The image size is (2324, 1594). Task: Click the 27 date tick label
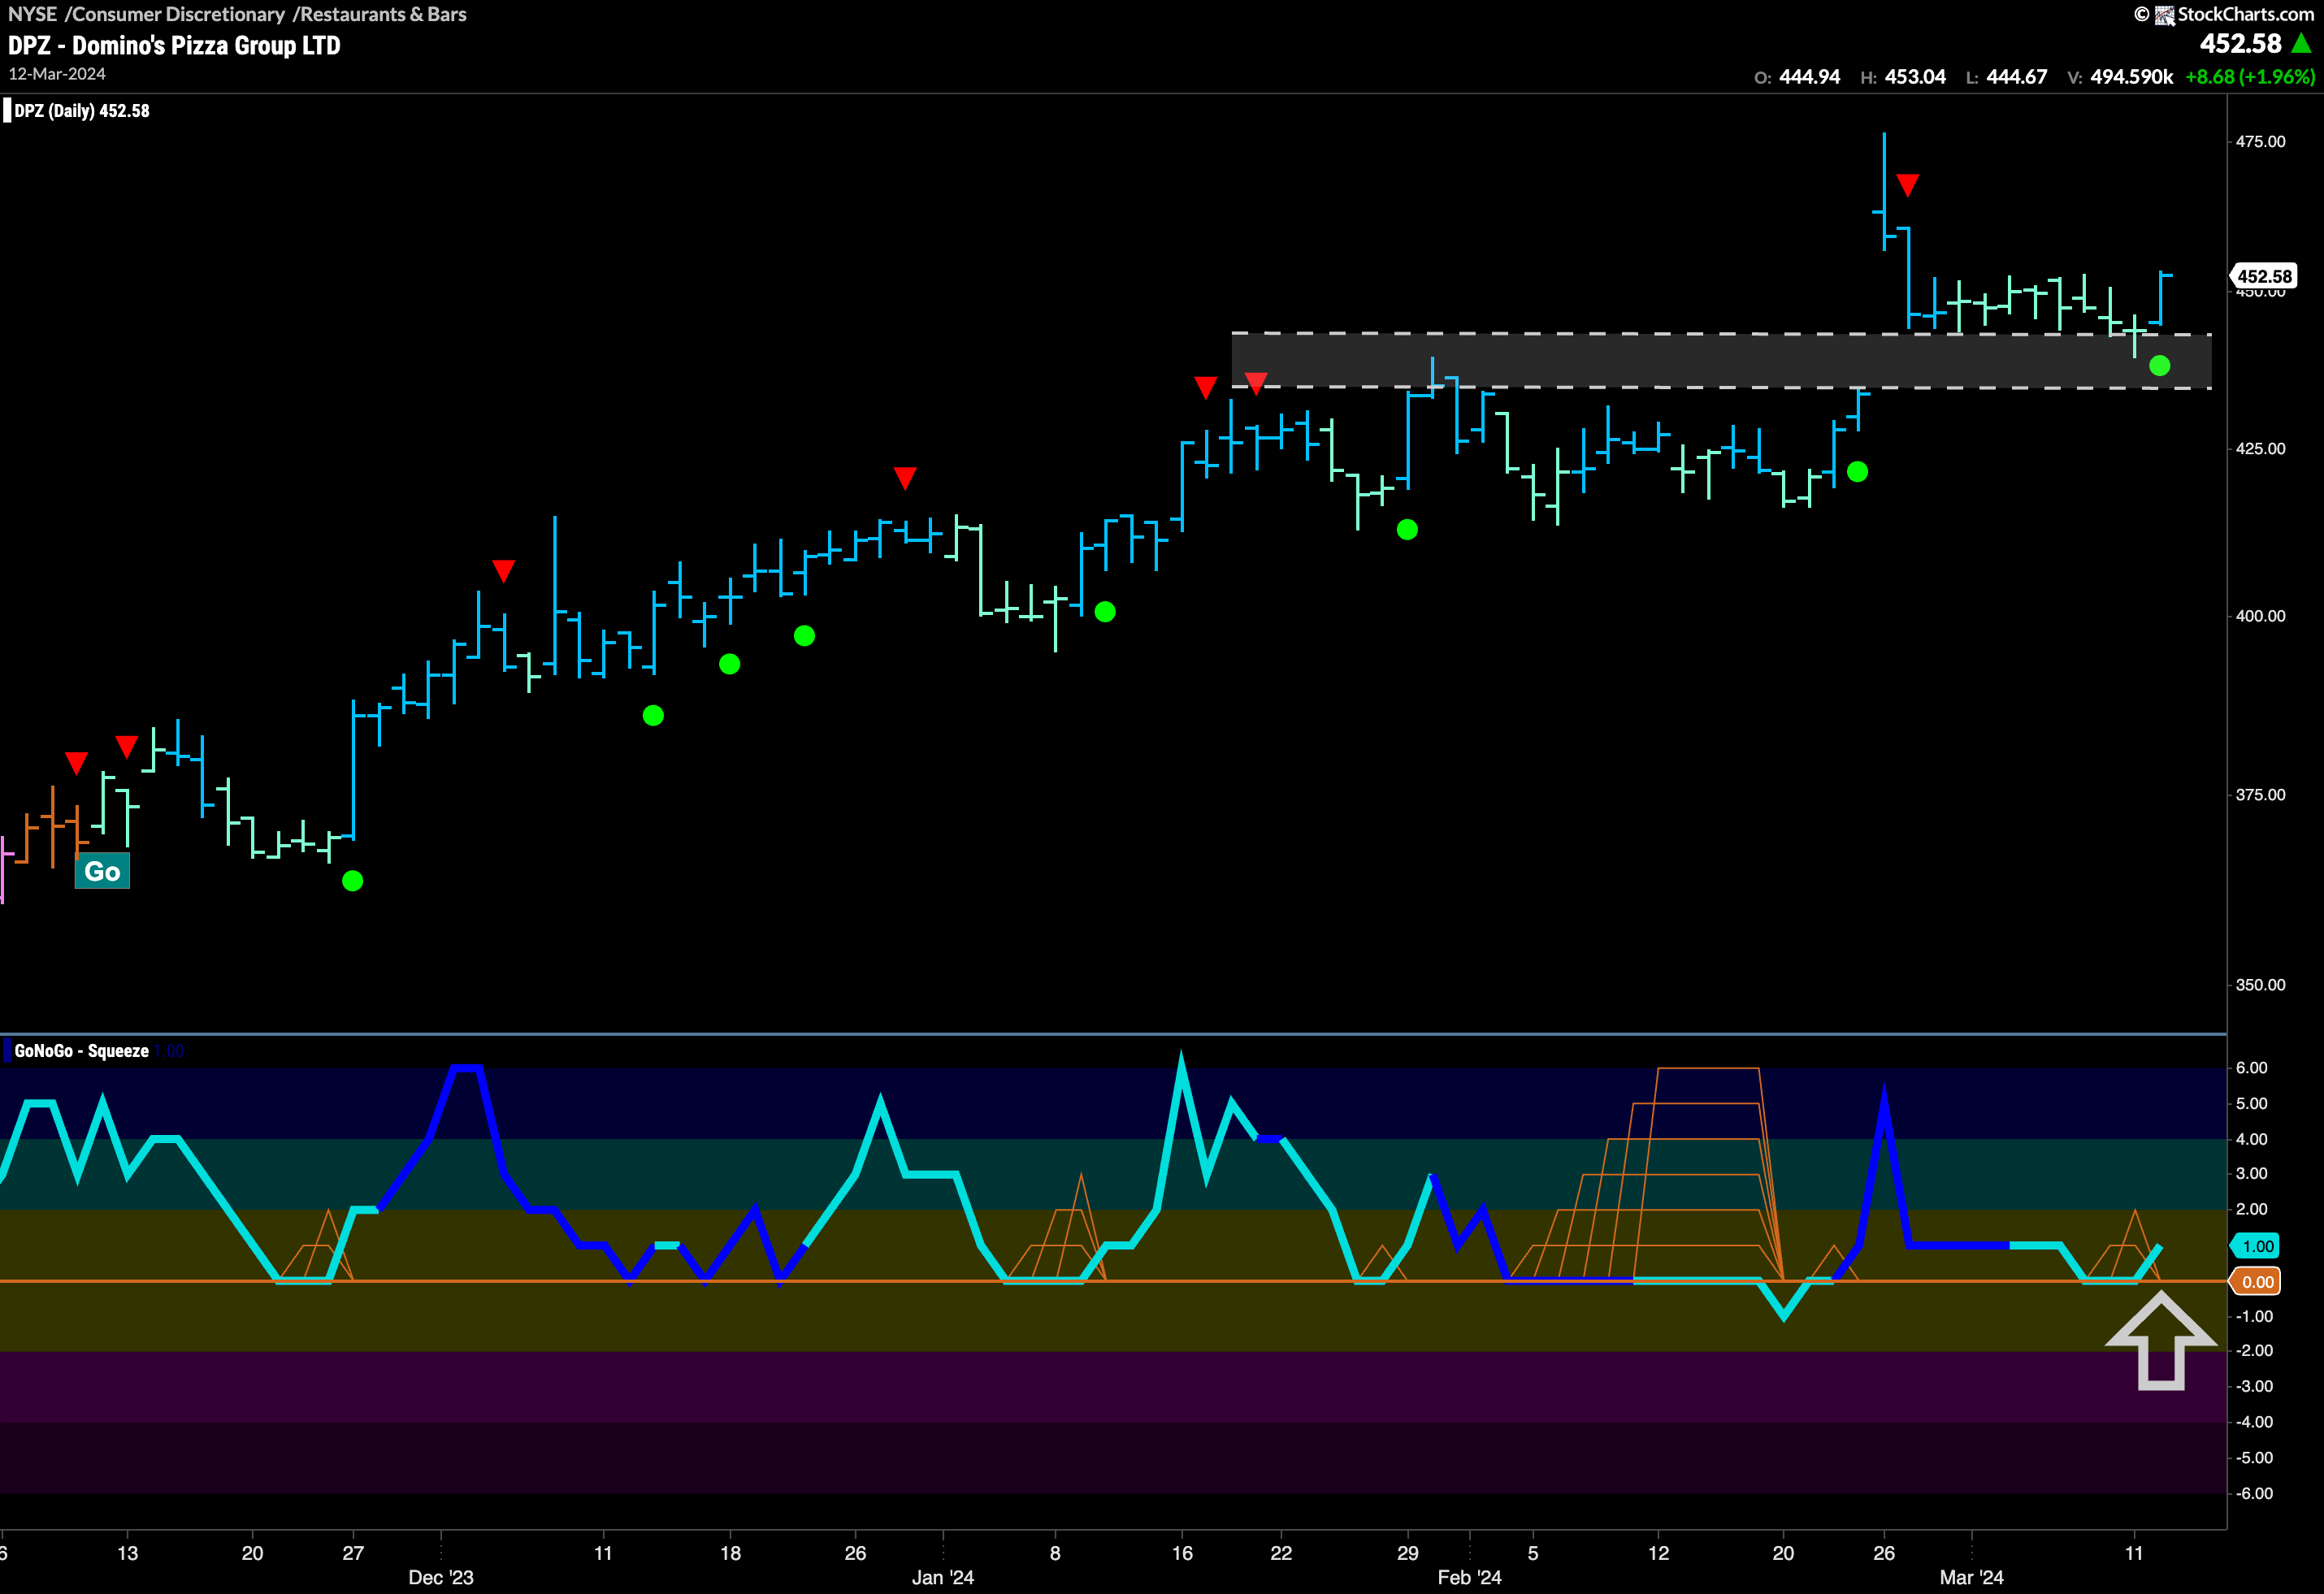pos(353,1553)
